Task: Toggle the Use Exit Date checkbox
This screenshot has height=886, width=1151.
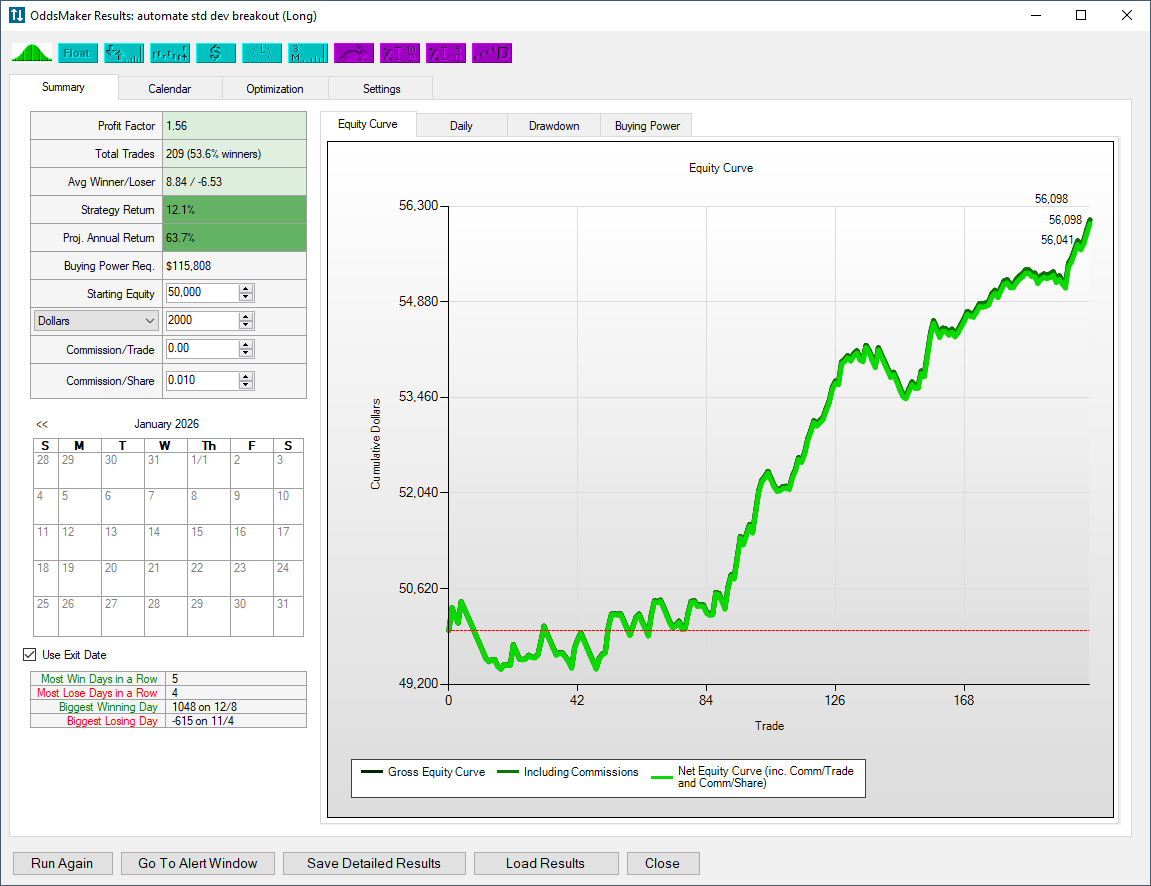Action: point(29,654)
